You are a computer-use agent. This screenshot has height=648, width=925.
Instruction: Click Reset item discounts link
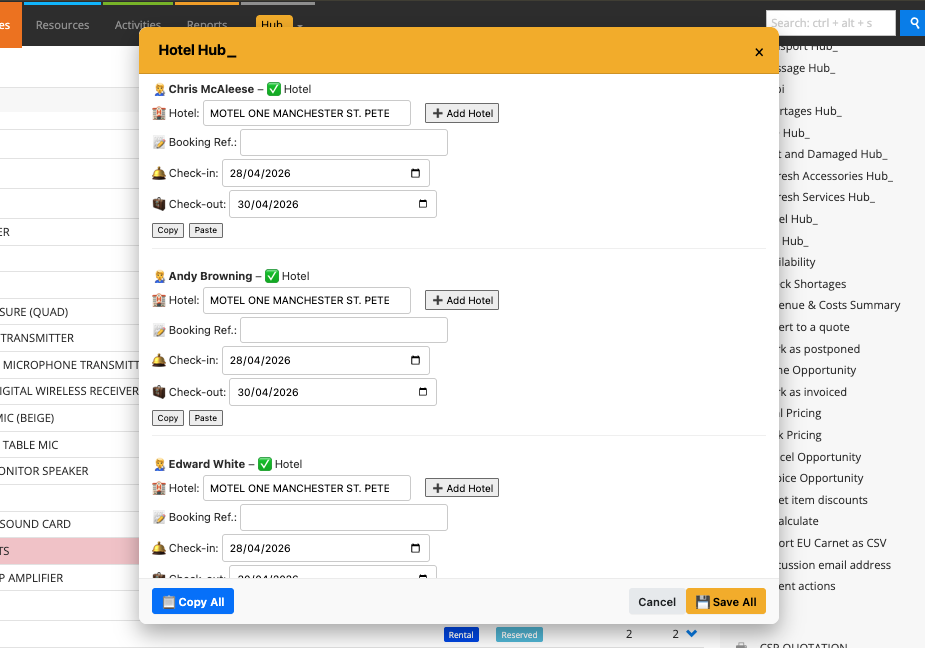coord(824,500)
